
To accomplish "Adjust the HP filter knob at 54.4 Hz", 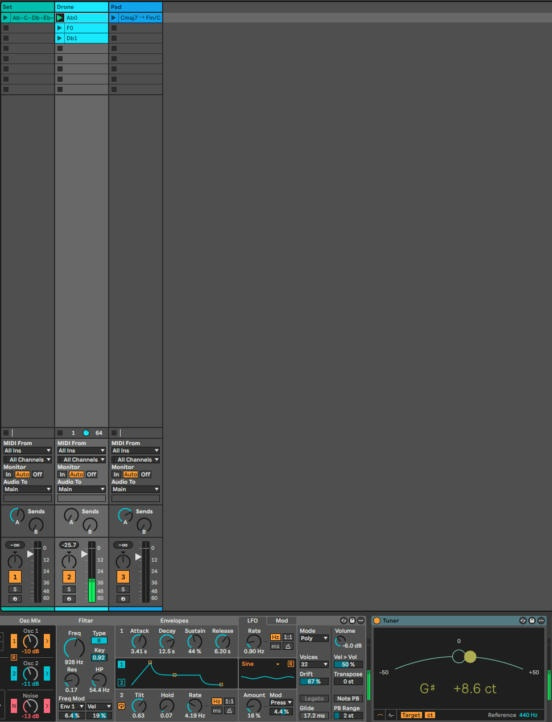I will pyautogui.click(x=99, y=680).
